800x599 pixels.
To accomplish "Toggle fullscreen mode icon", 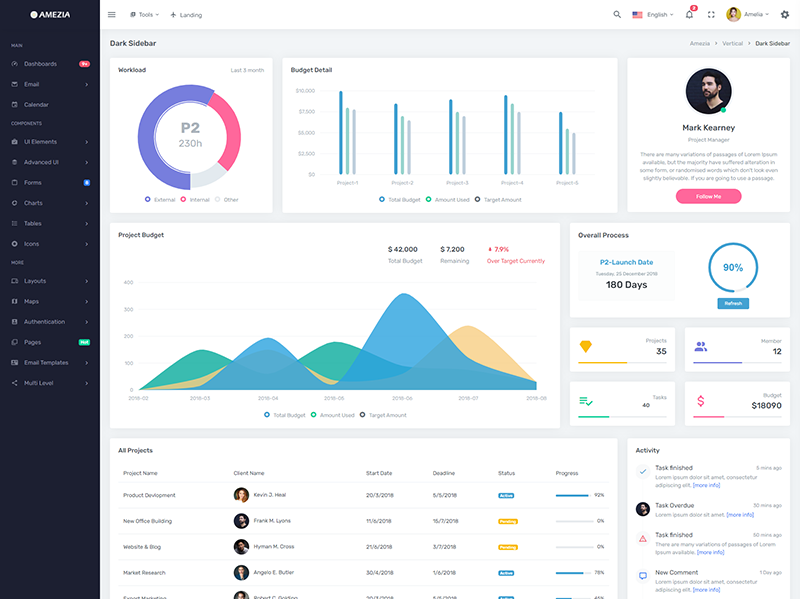I will 711,15.
